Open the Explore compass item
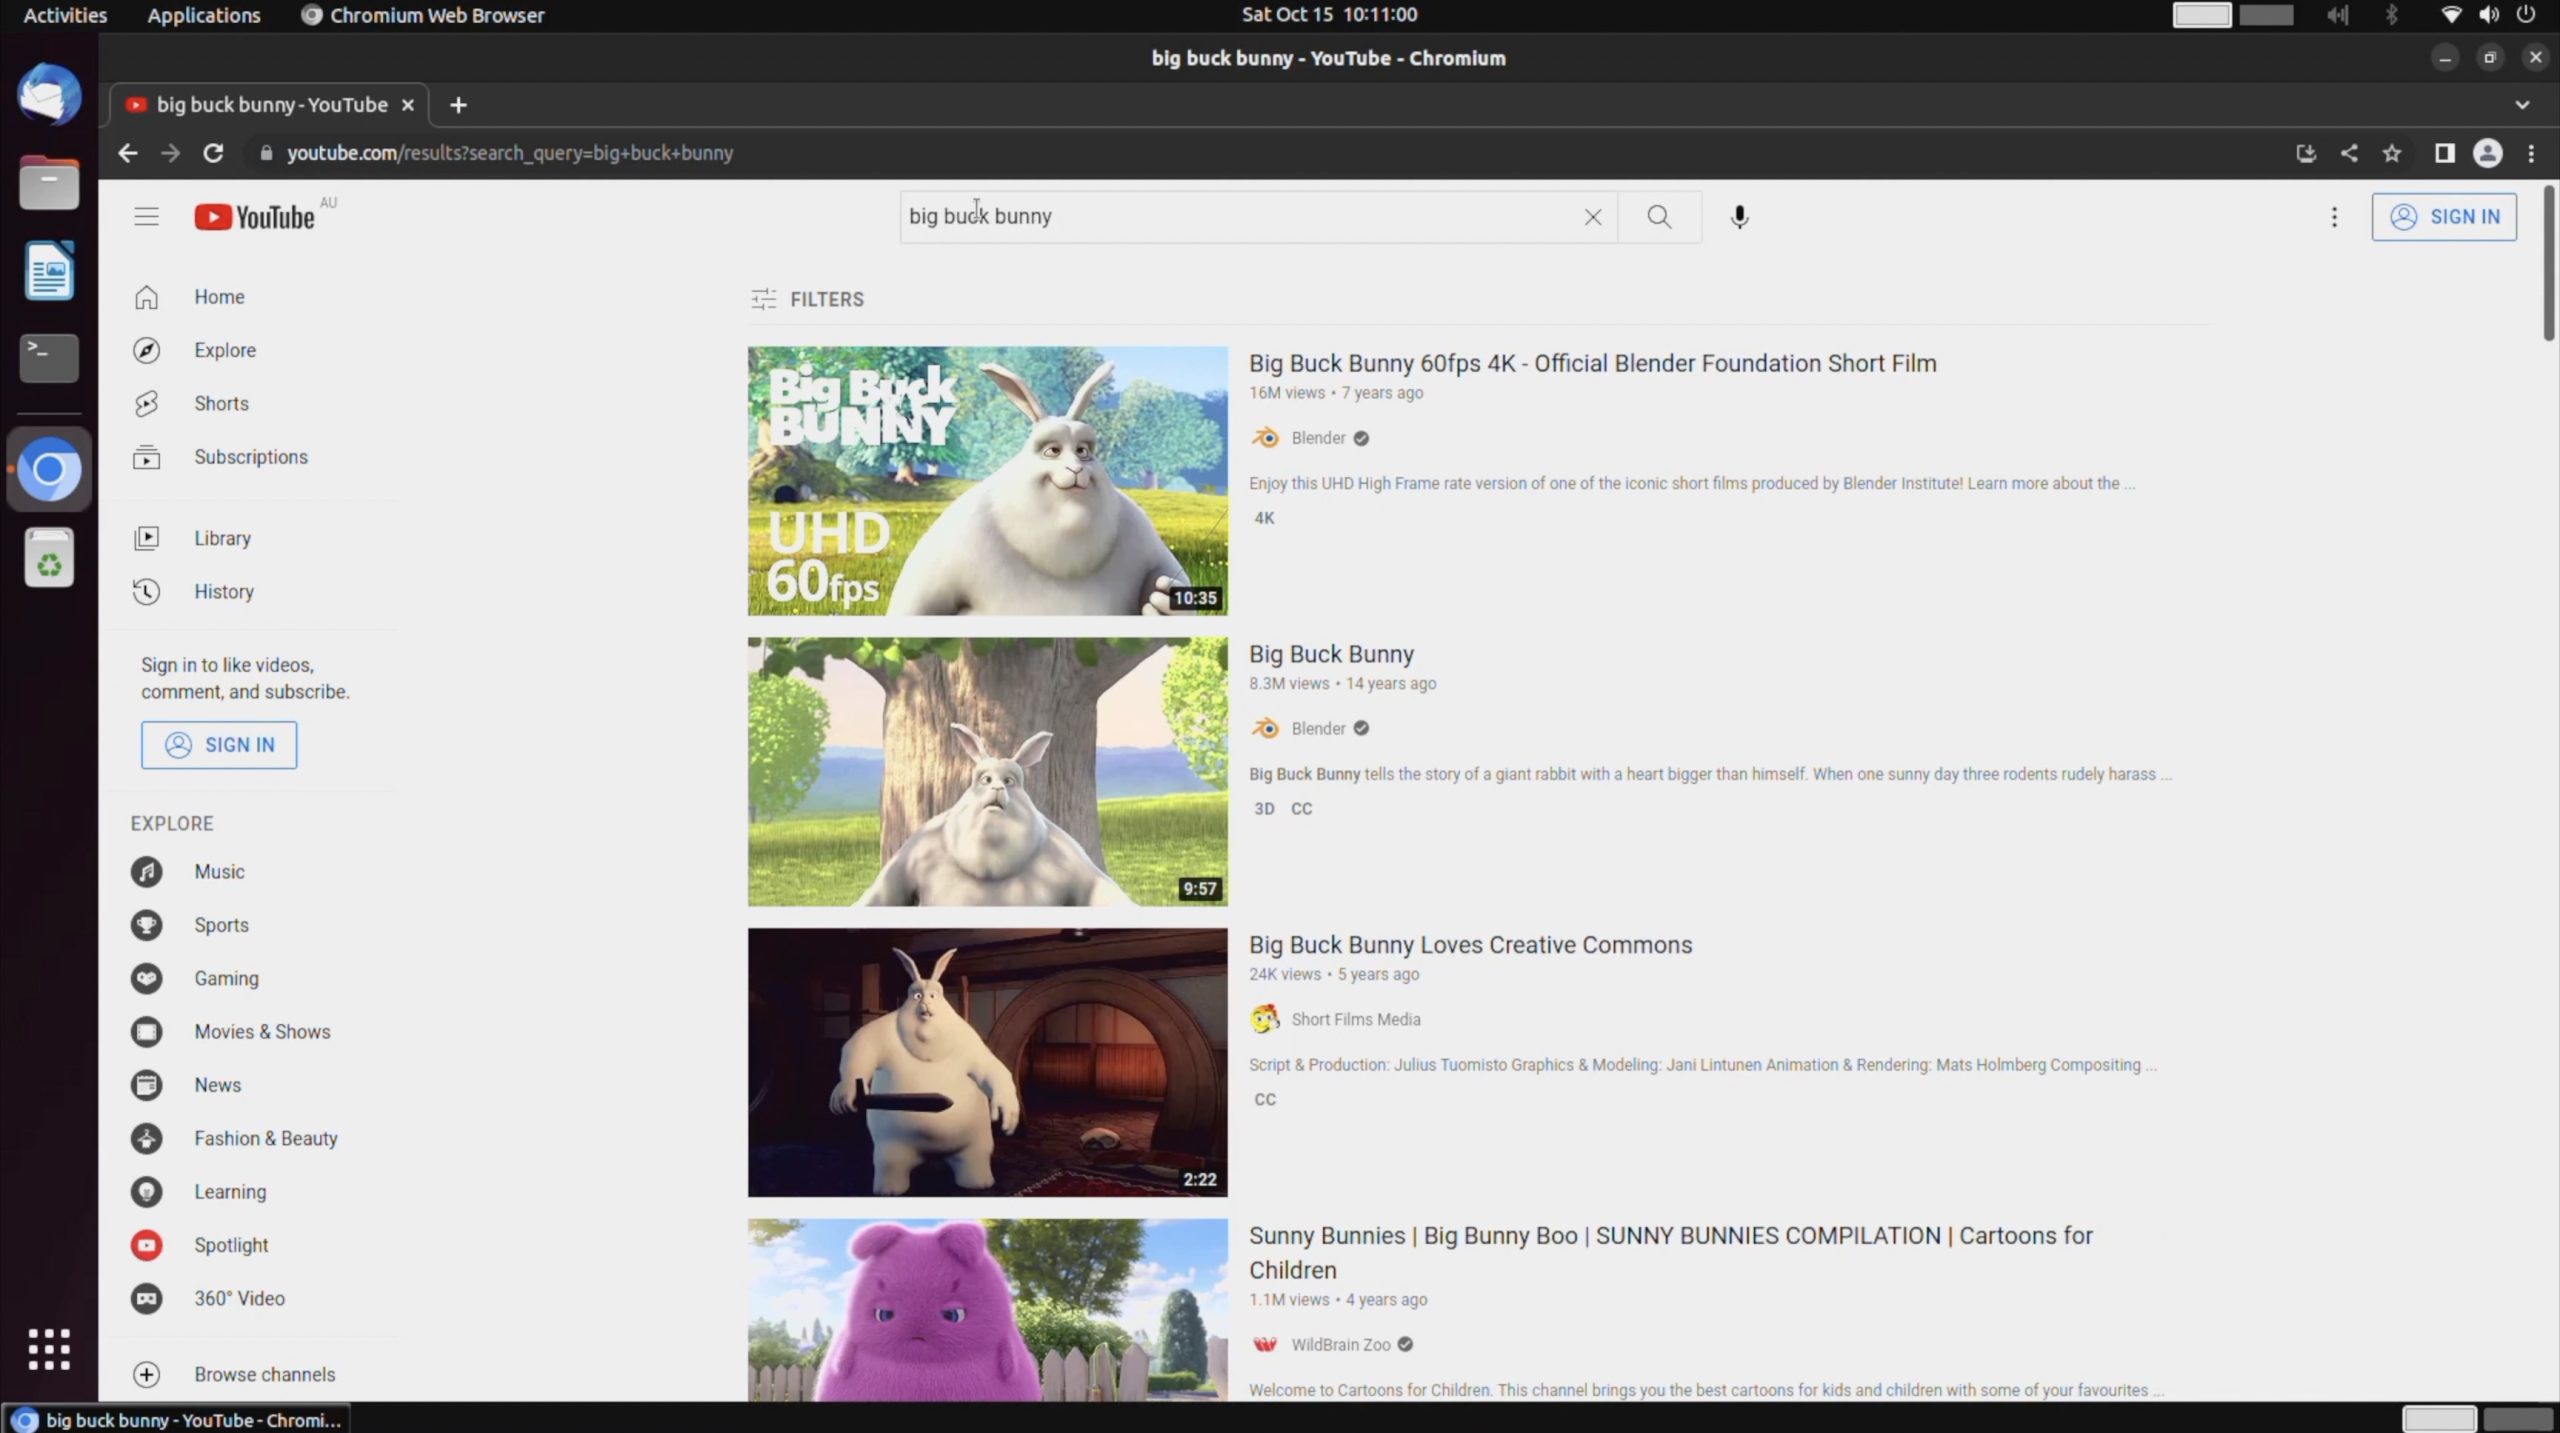The width and height of the screenshot is (2560, 1433). coord(224,350)
